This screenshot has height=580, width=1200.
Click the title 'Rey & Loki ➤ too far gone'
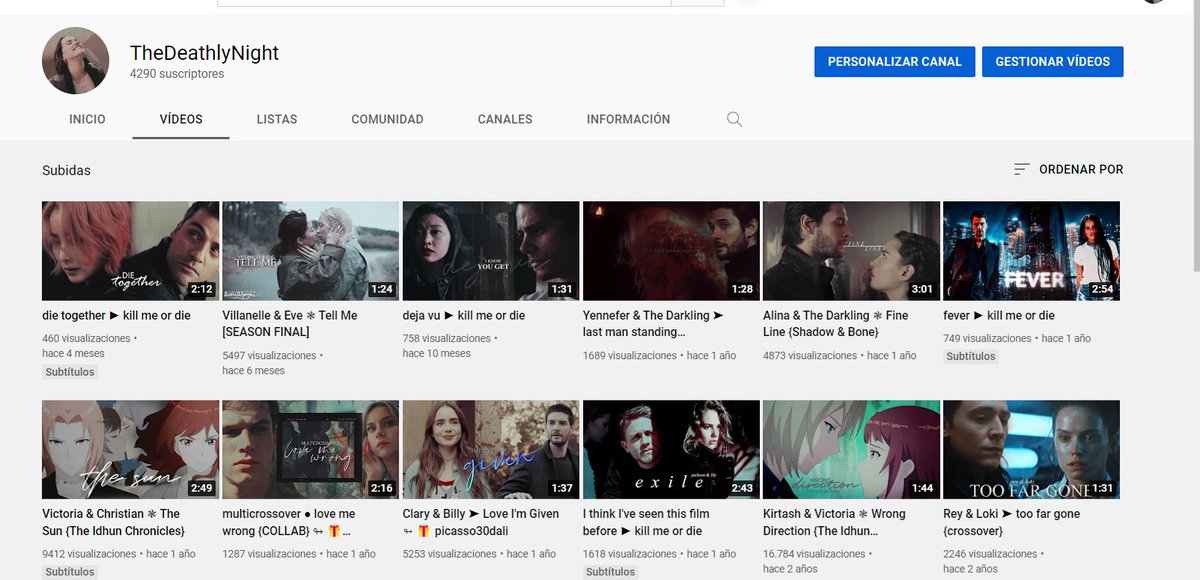[1012, 522]
